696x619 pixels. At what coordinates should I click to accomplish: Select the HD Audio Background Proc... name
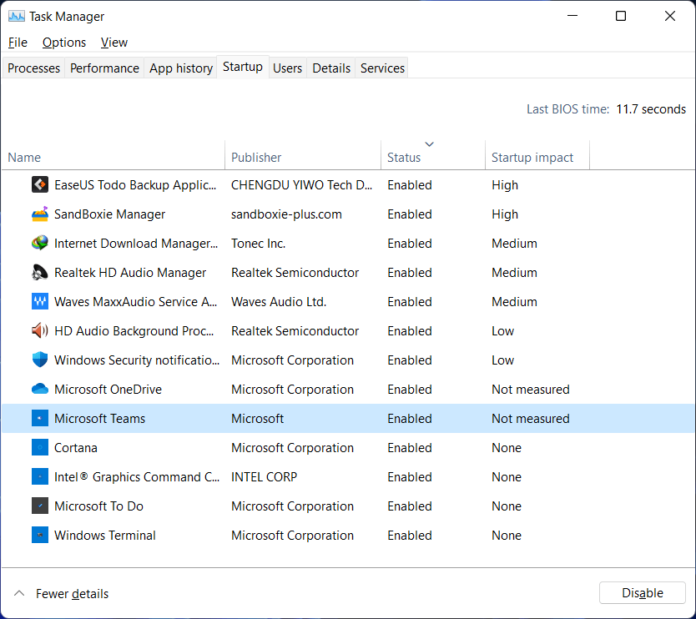(134, 331)
